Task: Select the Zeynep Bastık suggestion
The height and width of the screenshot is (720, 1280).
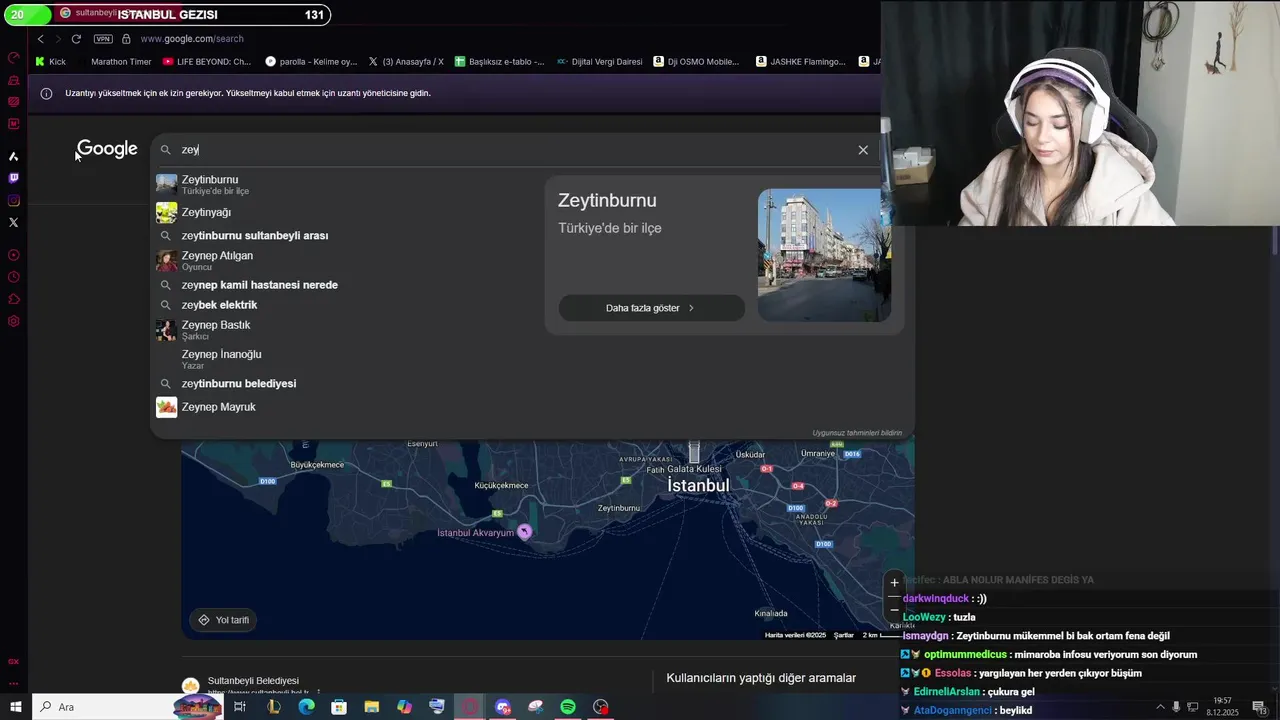Action: tap(345, 330)
